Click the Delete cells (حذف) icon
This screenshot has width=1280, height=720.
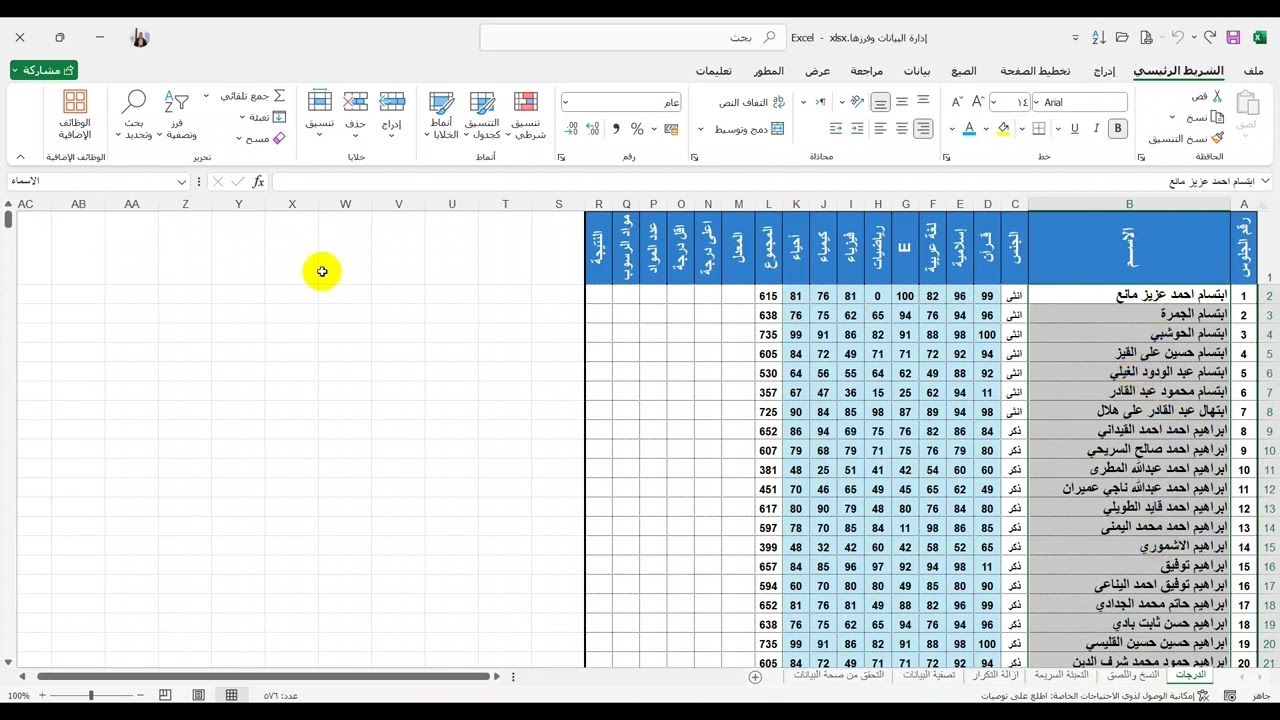click(356, 101)
